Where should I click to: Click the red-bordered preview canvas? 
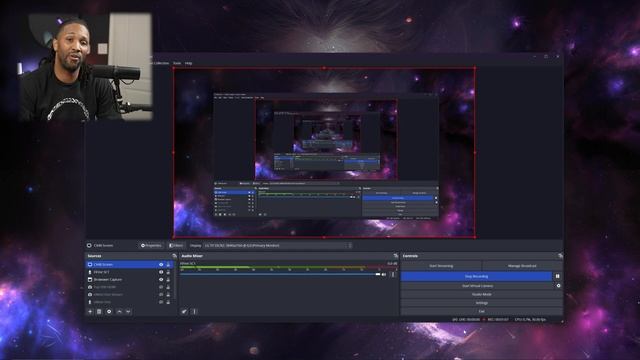pos(324,152)
